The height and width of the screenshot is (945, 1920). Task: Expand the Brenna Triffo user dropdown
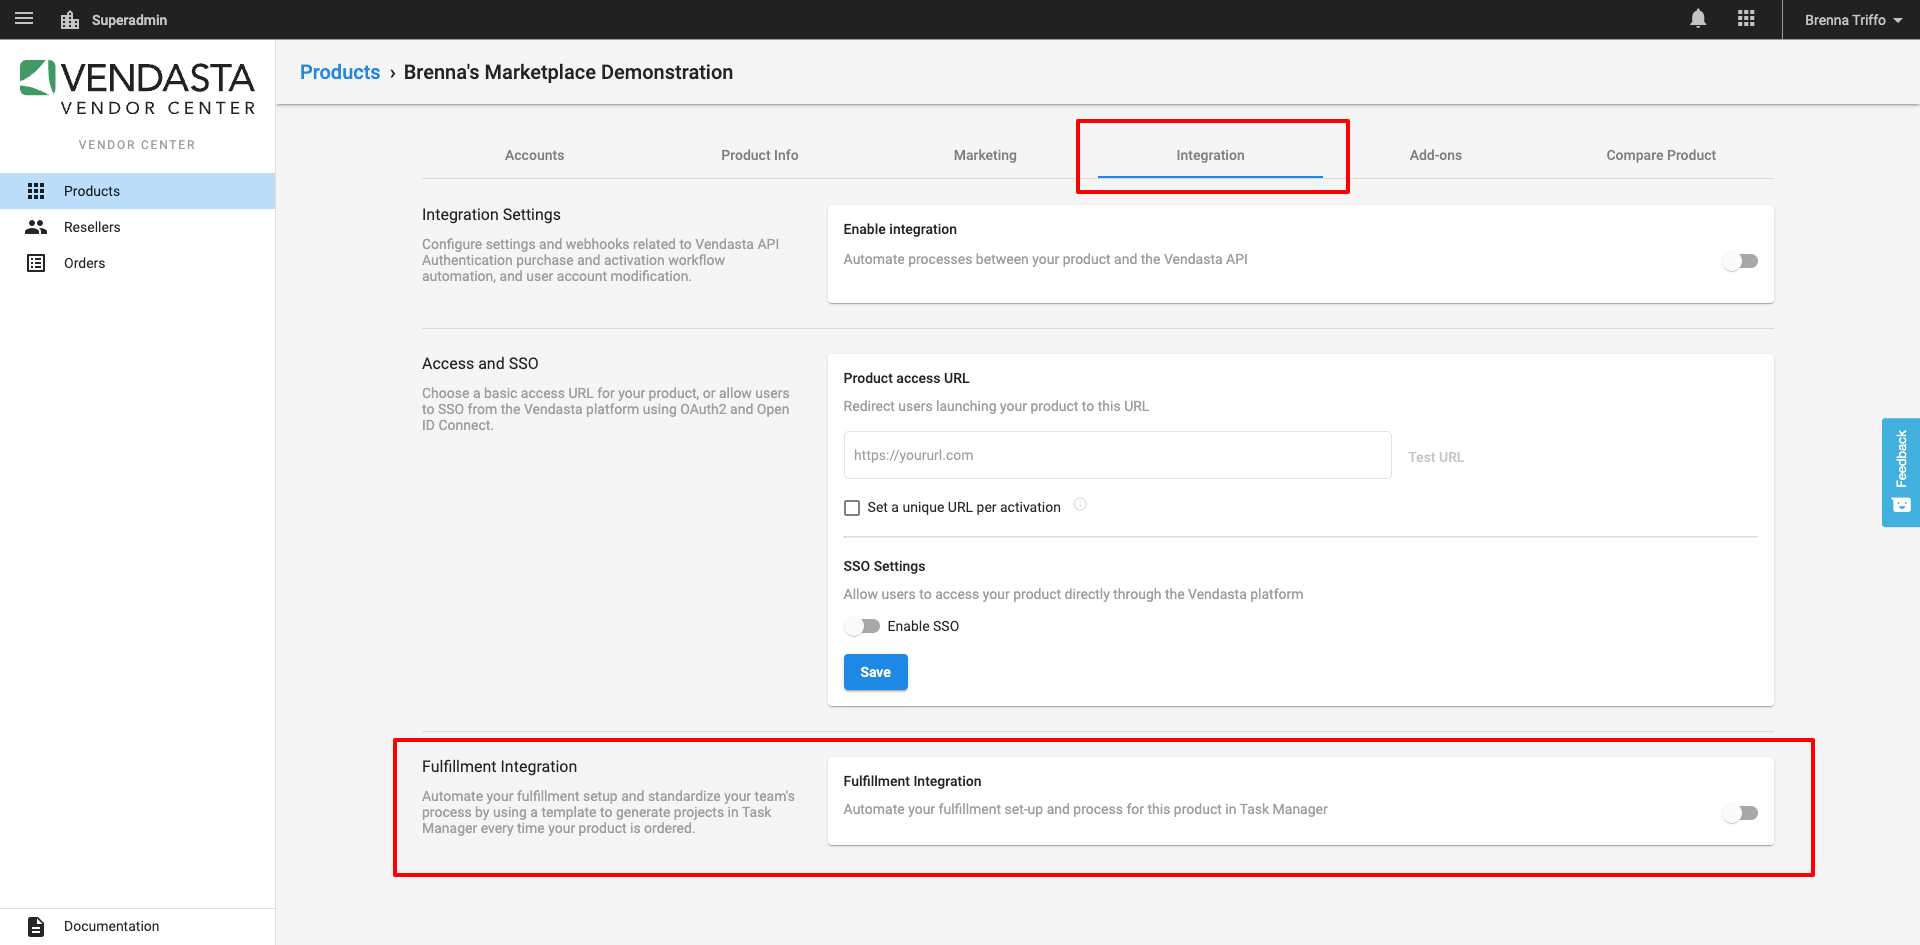coord(1852,20)
